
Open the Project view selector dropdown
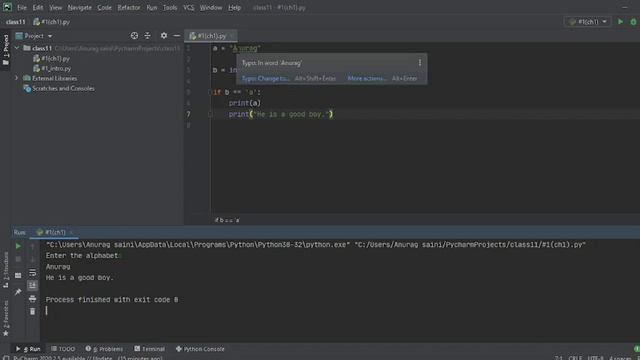point(34,36)
